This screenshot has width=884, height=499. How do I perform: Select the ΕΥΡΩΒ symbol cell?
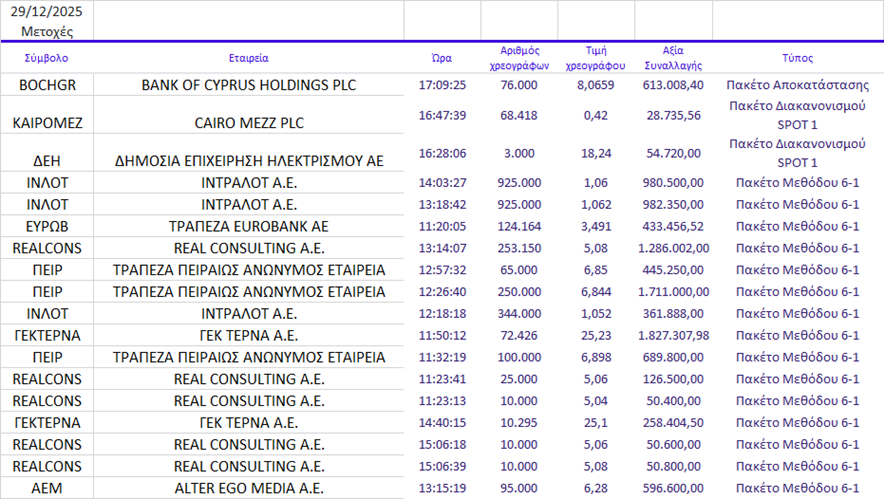(x=47, y=227)
